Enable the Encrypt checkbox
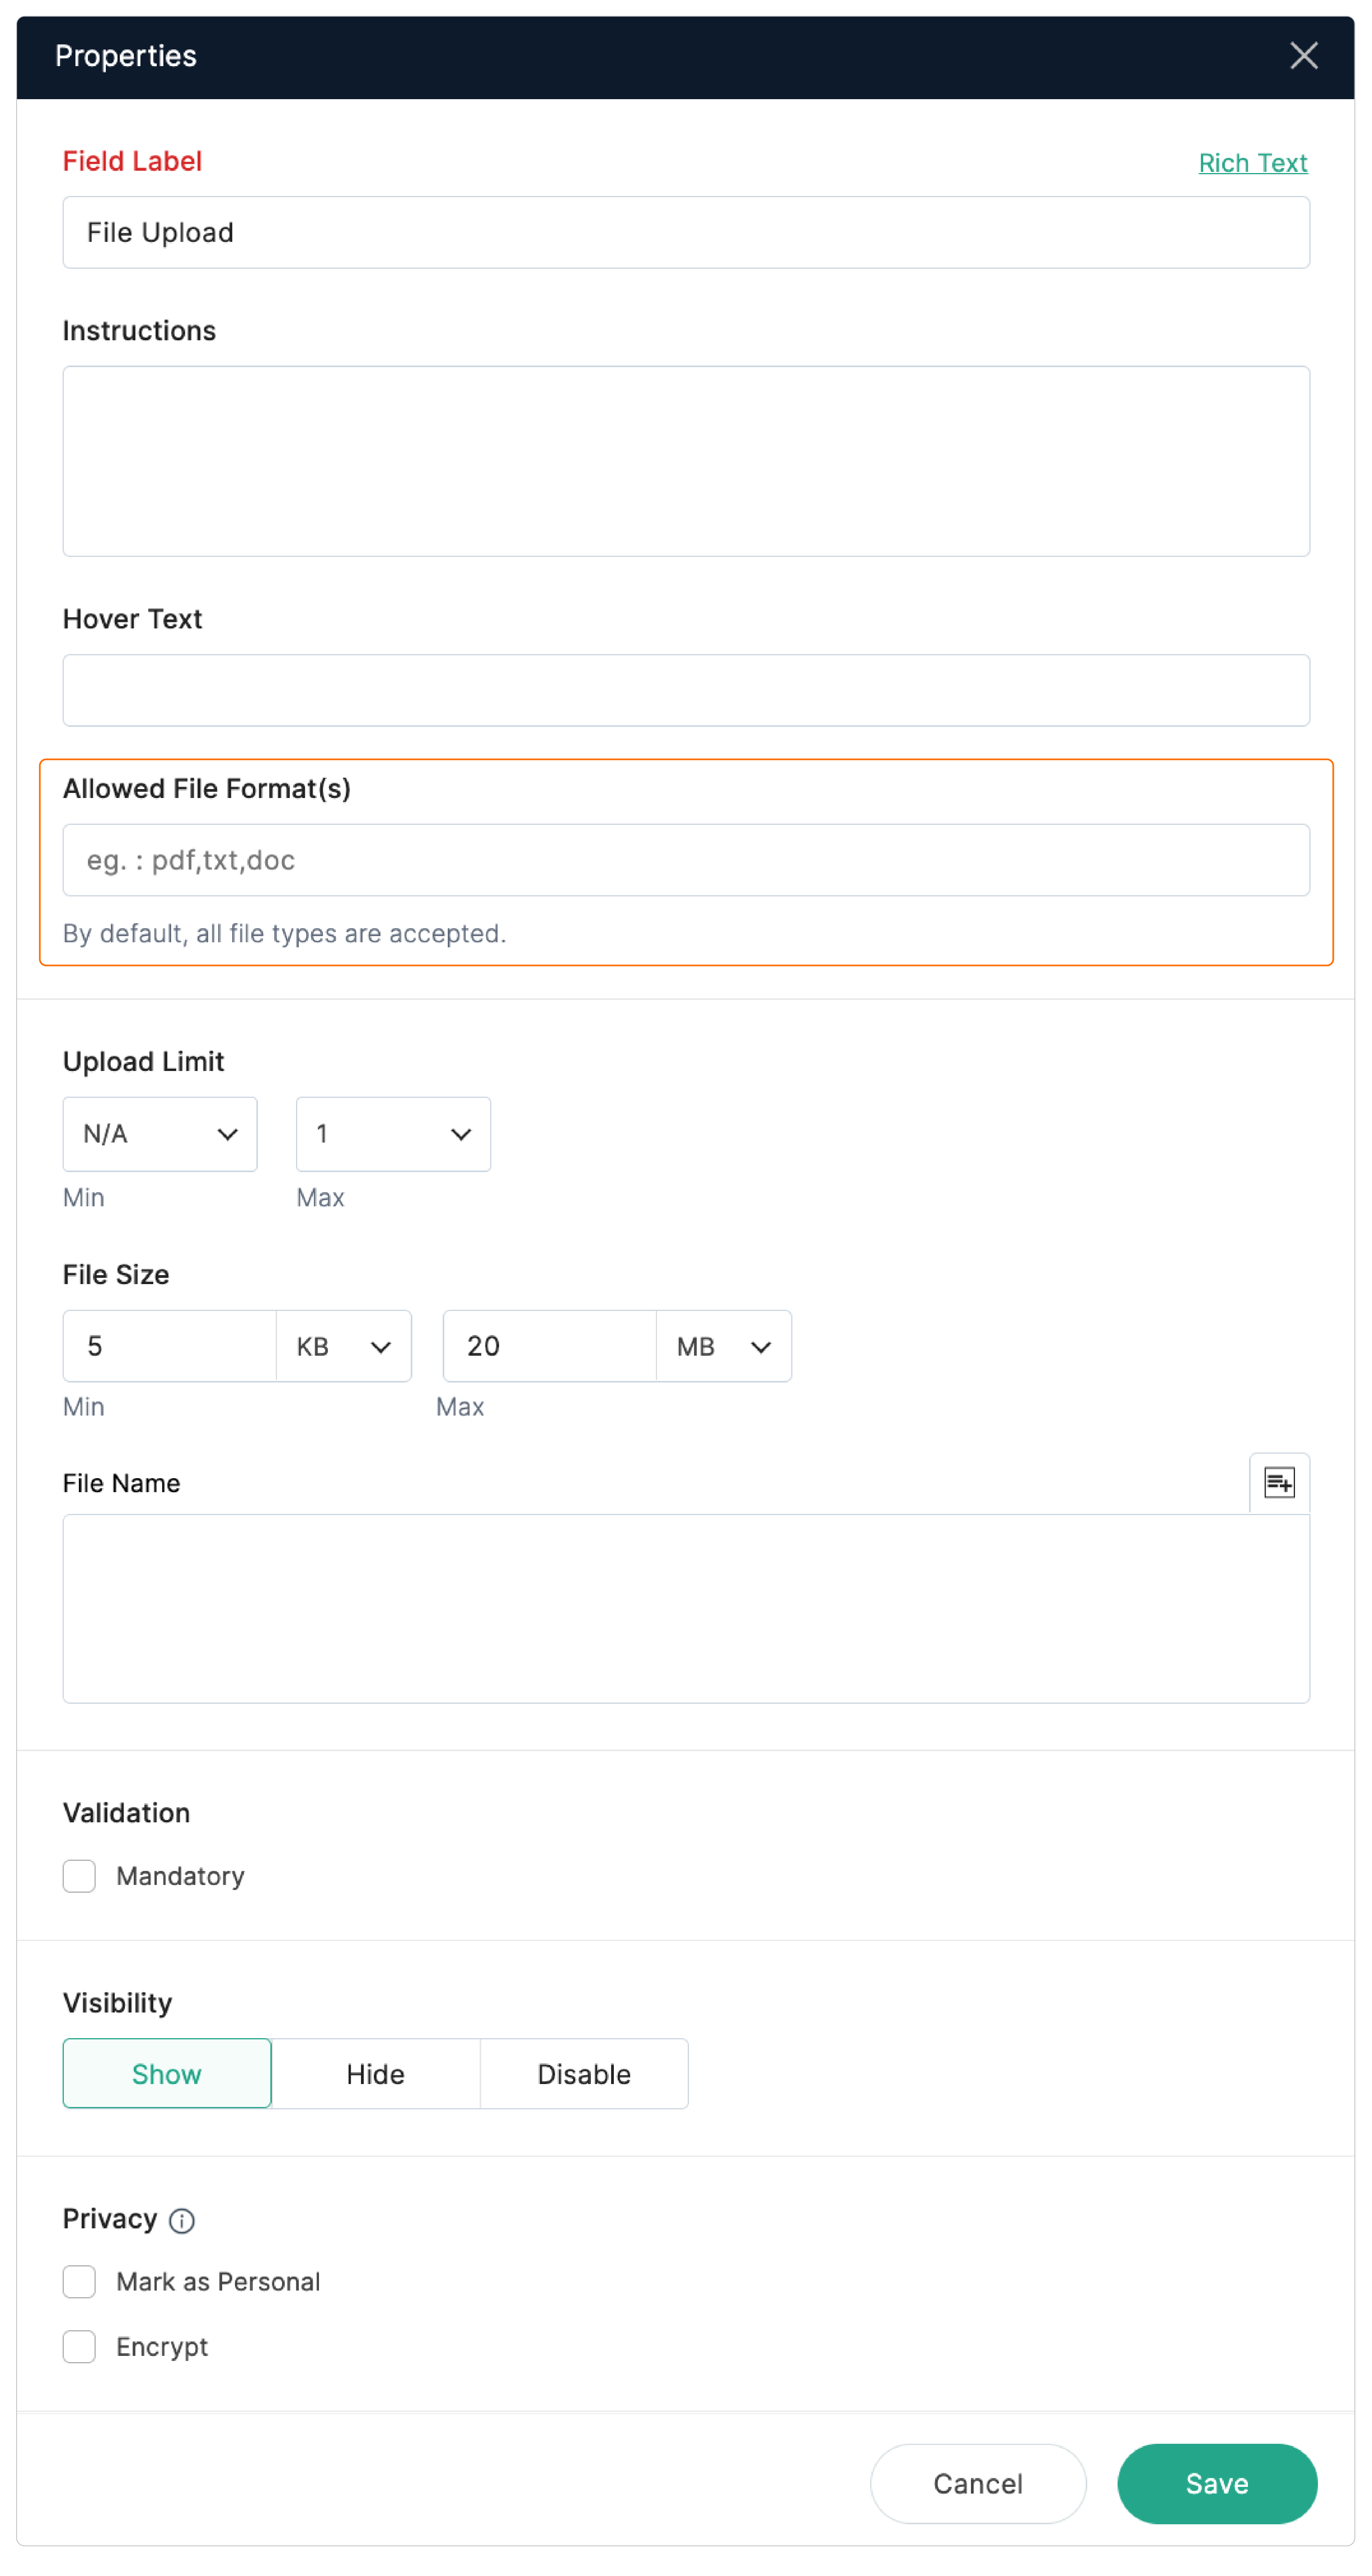Screen dimensions: 1372x2576 79,2347
